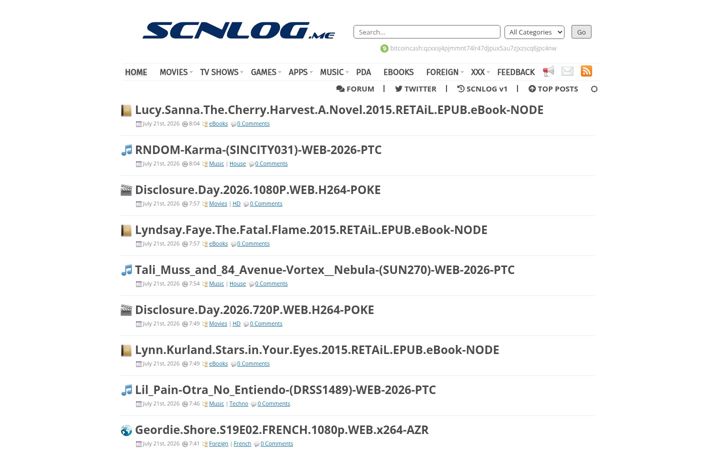The width and height of the screenshot is (720, 450).
Task: Click 0 Comments under Geordie.Shore post
Action: click(x=277, y=444)
